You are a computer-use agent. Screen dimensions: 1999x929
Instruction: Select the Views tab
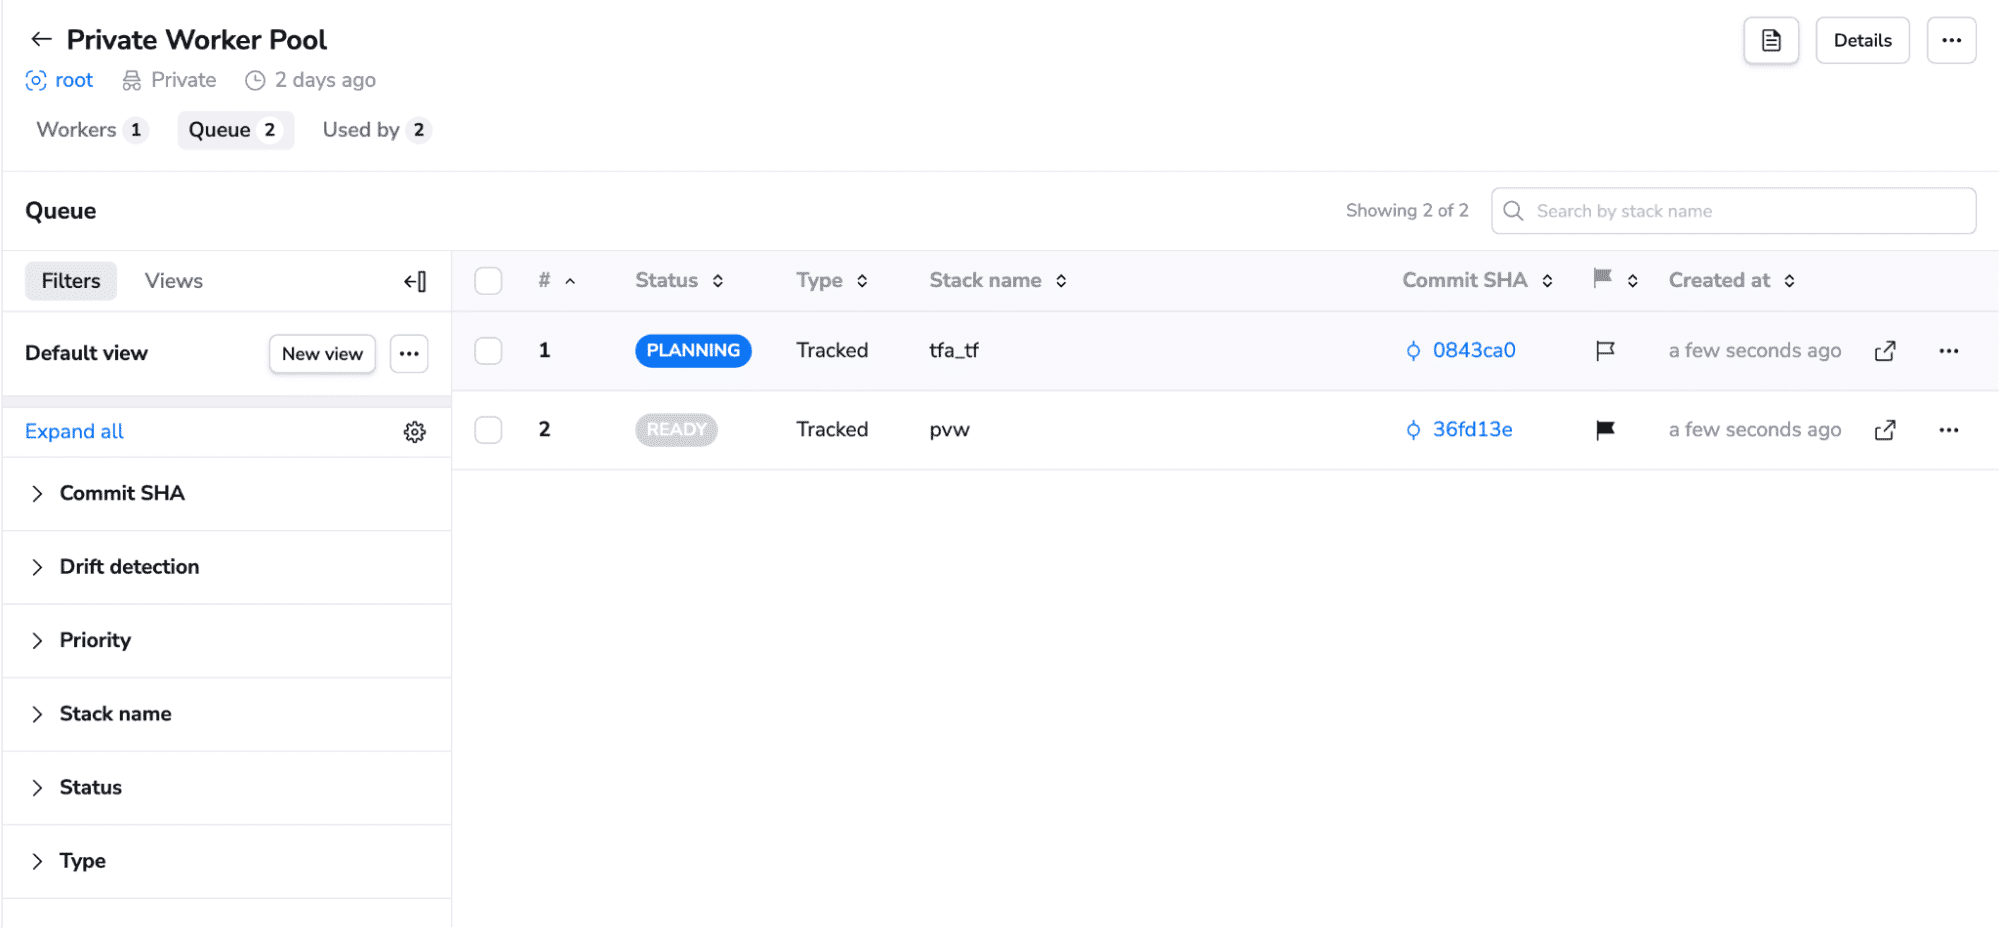(x=173, y=282)
